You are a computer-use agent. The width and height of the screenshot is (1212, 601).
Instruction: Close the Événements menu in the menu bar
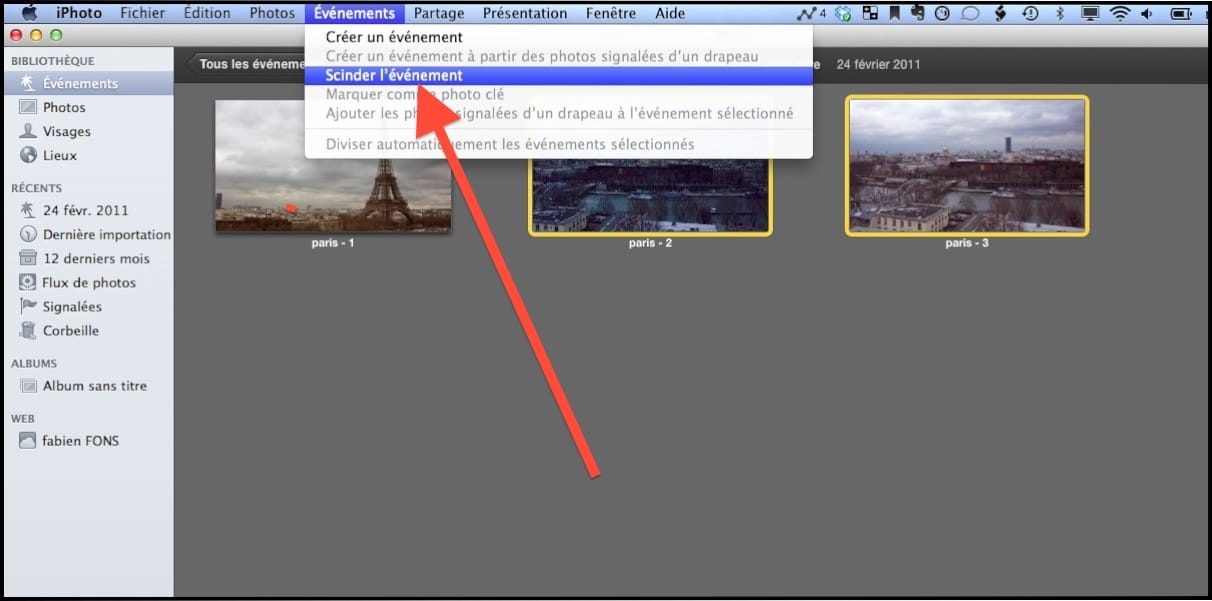coord(354,13)
